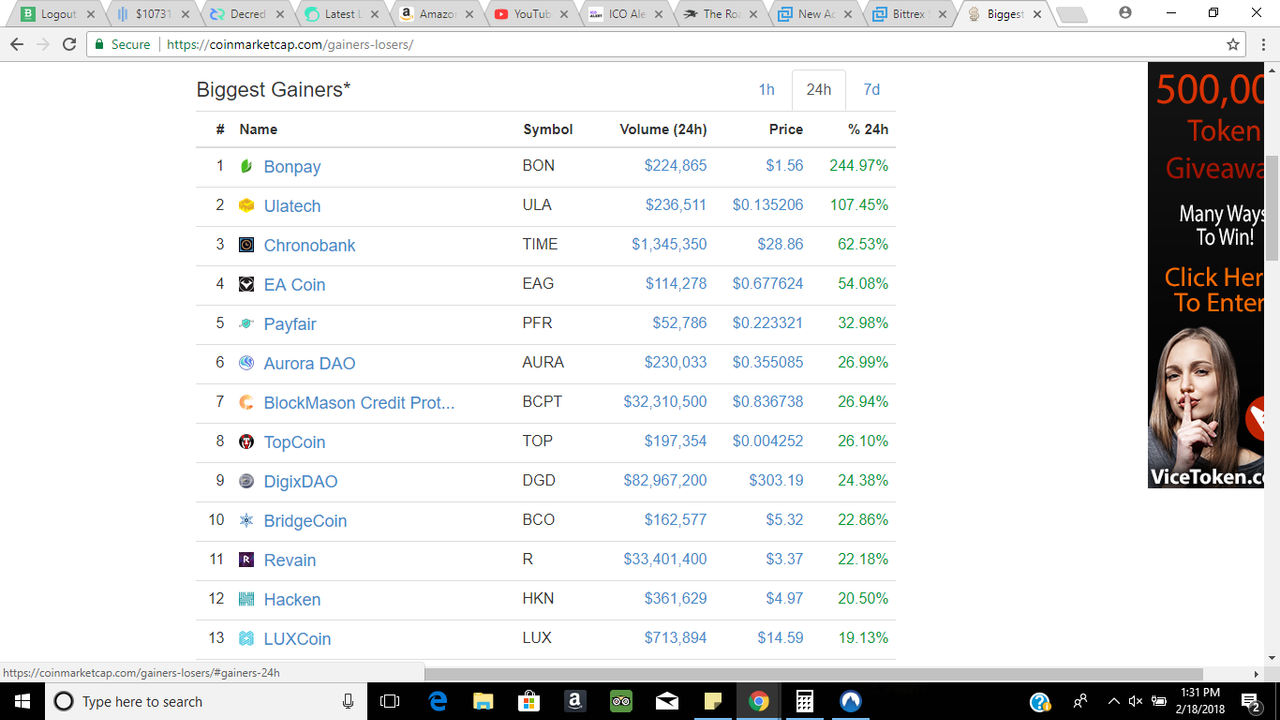
Task: Click the address bar URL field
Action: coord(690,45)
